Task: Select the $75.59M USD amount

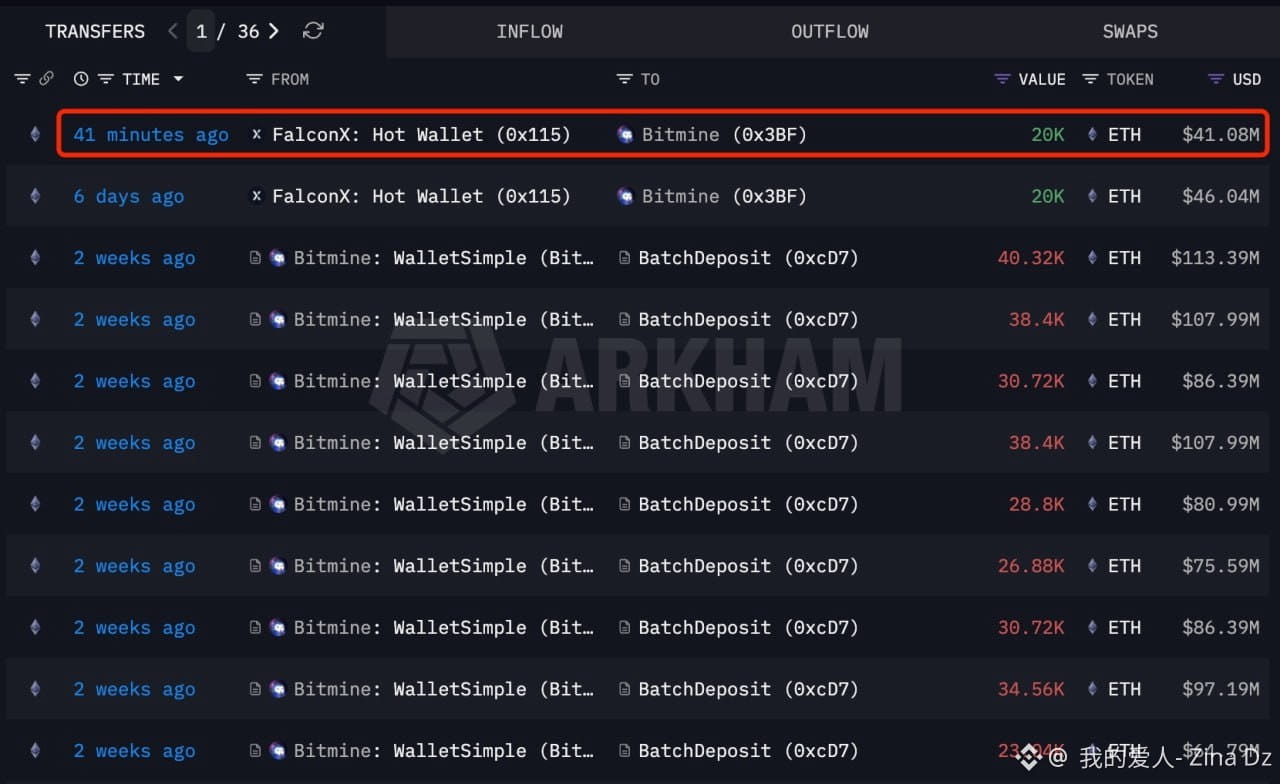Action: (x=1221, y=566)
